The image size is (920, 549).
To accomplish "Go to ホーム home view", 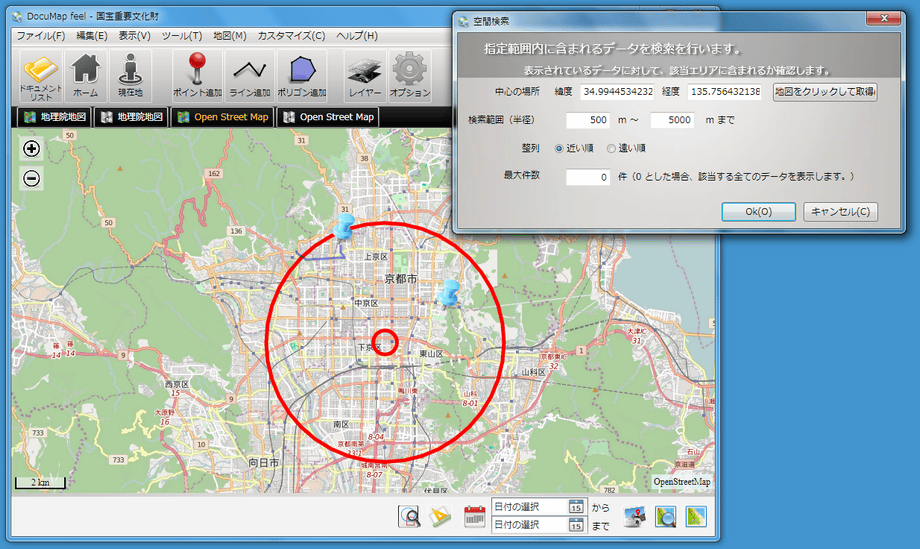I will [x=86, y=76].
